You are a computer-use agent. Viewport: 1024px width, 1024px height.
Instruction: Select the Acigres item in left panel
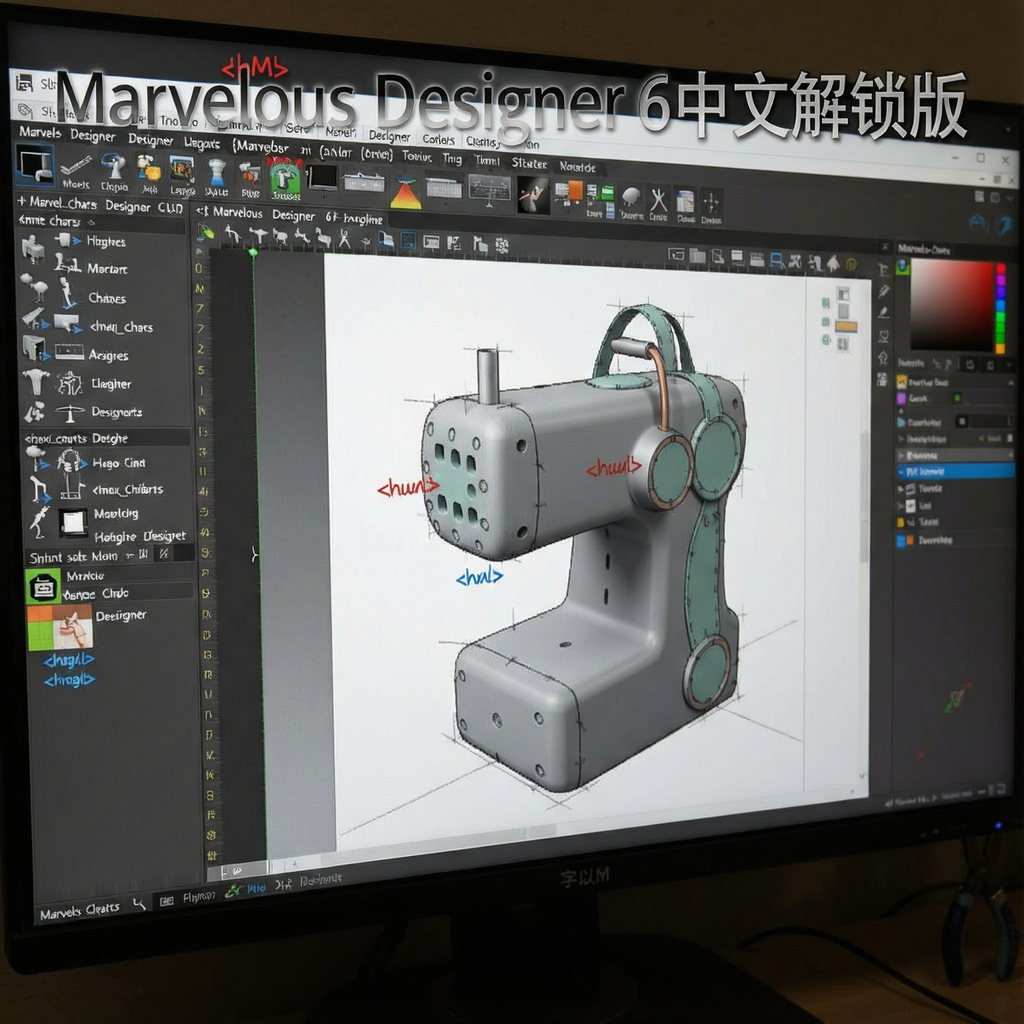[108, 355]
